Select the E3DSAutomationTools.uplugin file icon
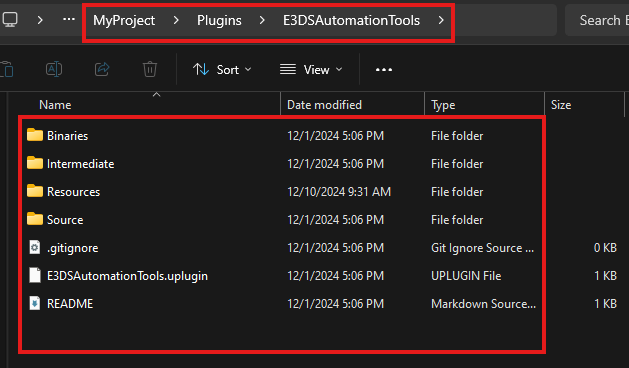The width and height of the screenshot is (629, 368). [35, 276]
